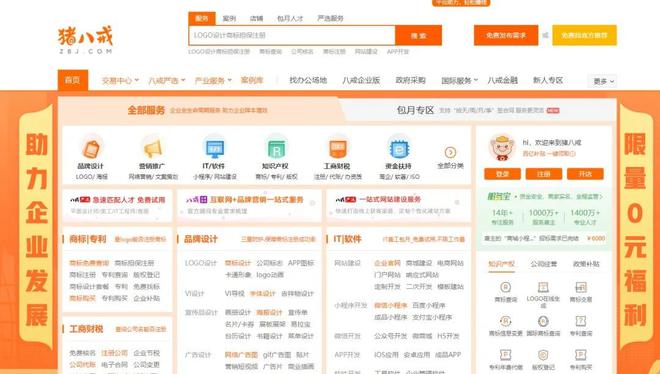Screen dimensions: 660x374
Task: Click the 字体设计 link under VI设计
Action: (263, 293)
